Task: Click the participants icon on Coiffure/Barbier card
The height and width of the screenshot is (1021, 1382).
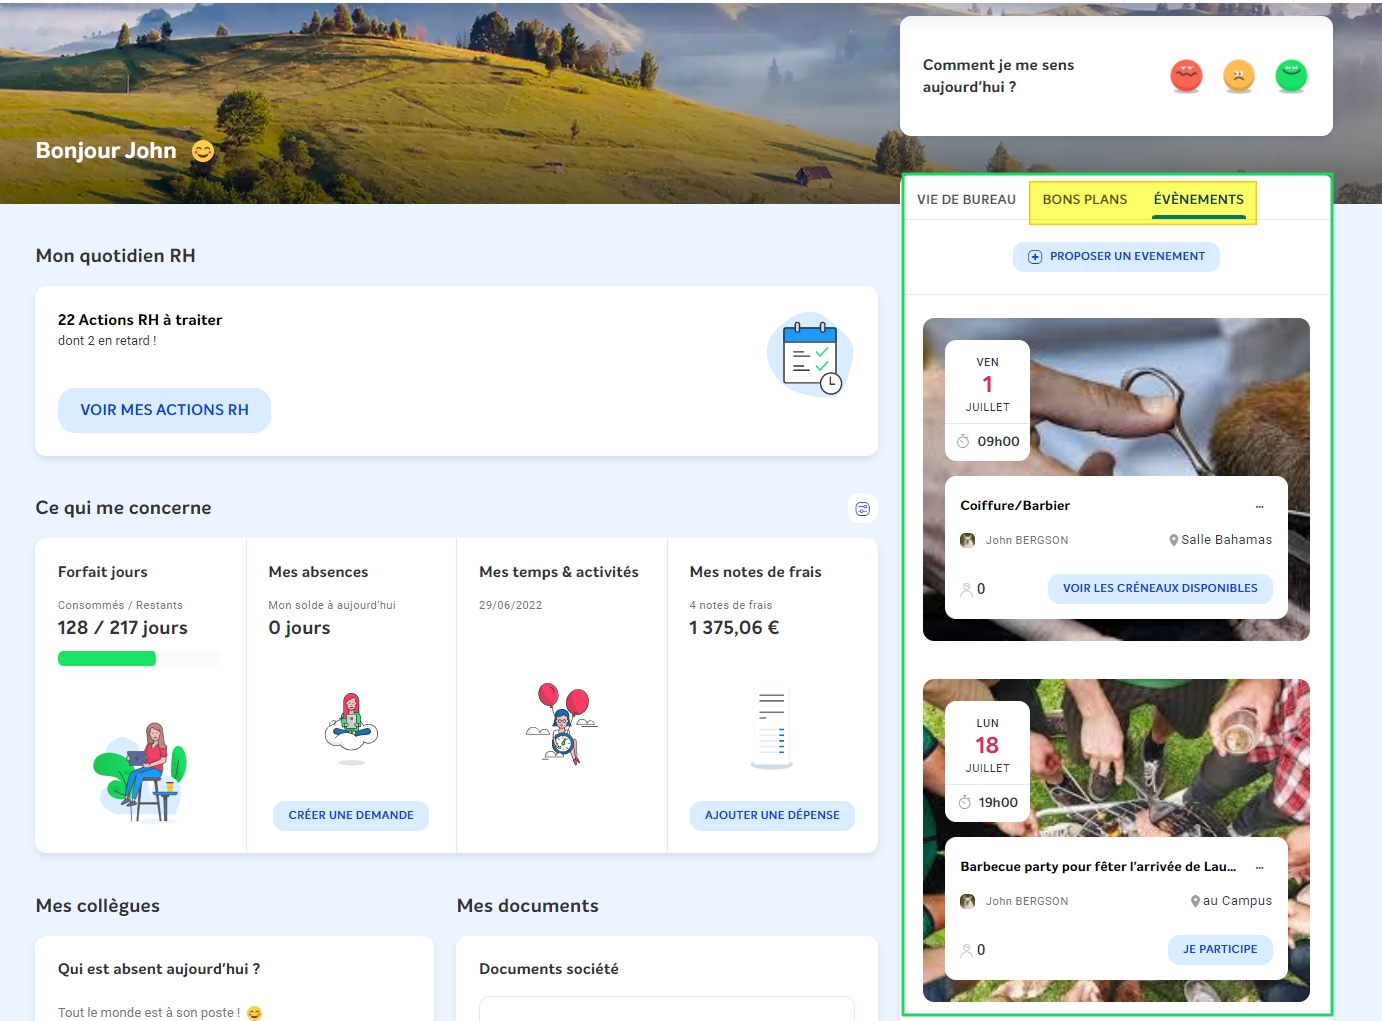Action: (x=967, y=589)
